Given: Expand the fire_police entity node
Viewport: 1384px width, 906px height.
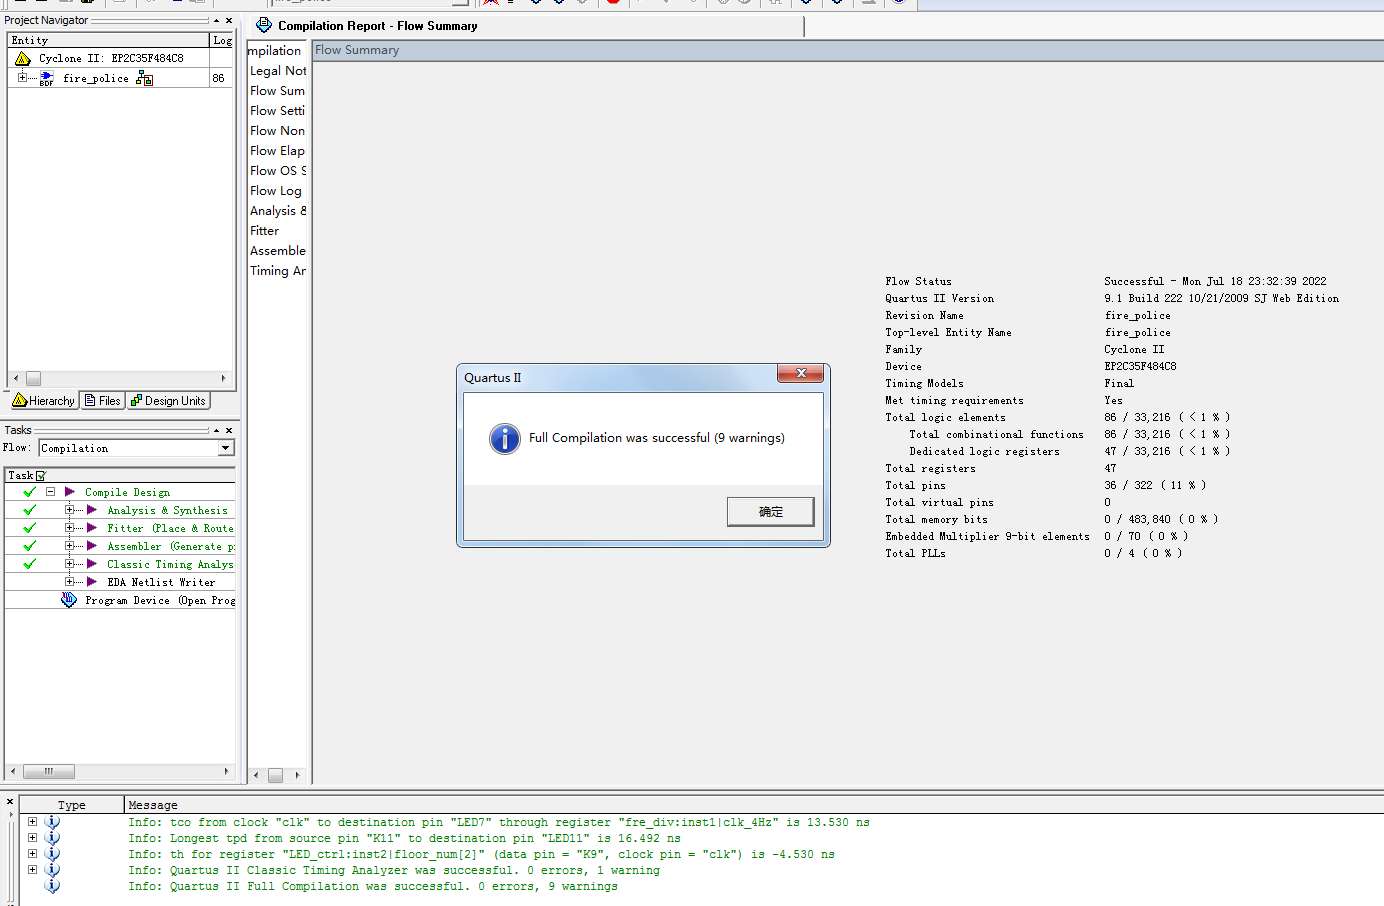Looking at the screenshot, I should pyautogui.click(x=23, y=77).
